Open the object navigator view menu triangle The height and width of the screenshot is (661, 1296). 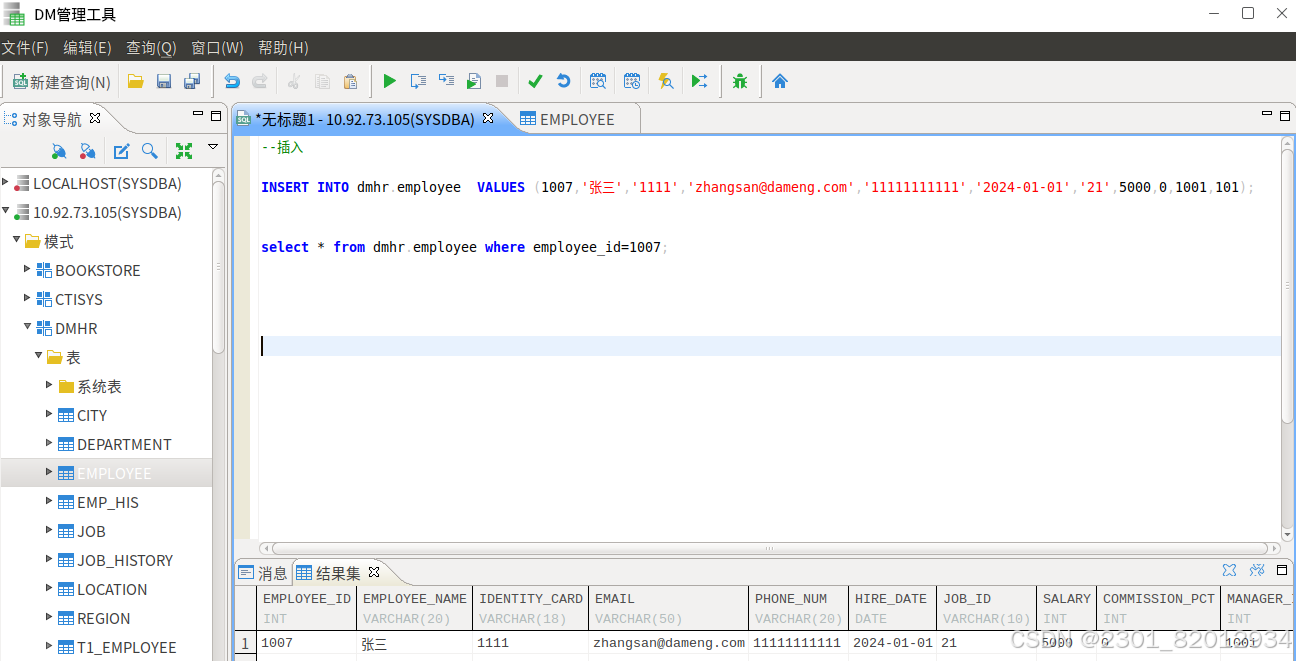click(213, 147)
